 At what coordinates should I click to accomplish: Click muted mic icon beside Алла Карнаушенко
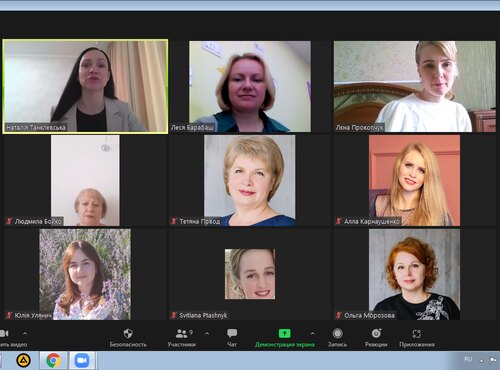[x=339, y=221]
